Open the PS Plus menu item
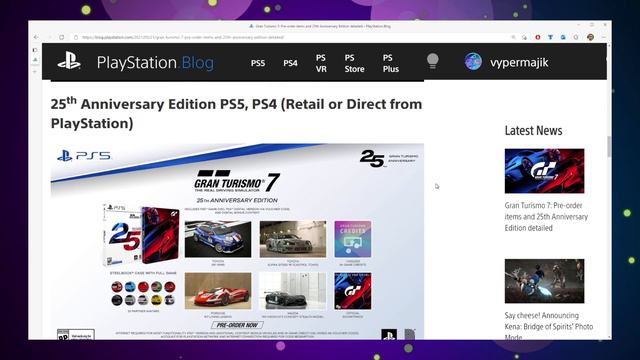 tap(391, 63)
